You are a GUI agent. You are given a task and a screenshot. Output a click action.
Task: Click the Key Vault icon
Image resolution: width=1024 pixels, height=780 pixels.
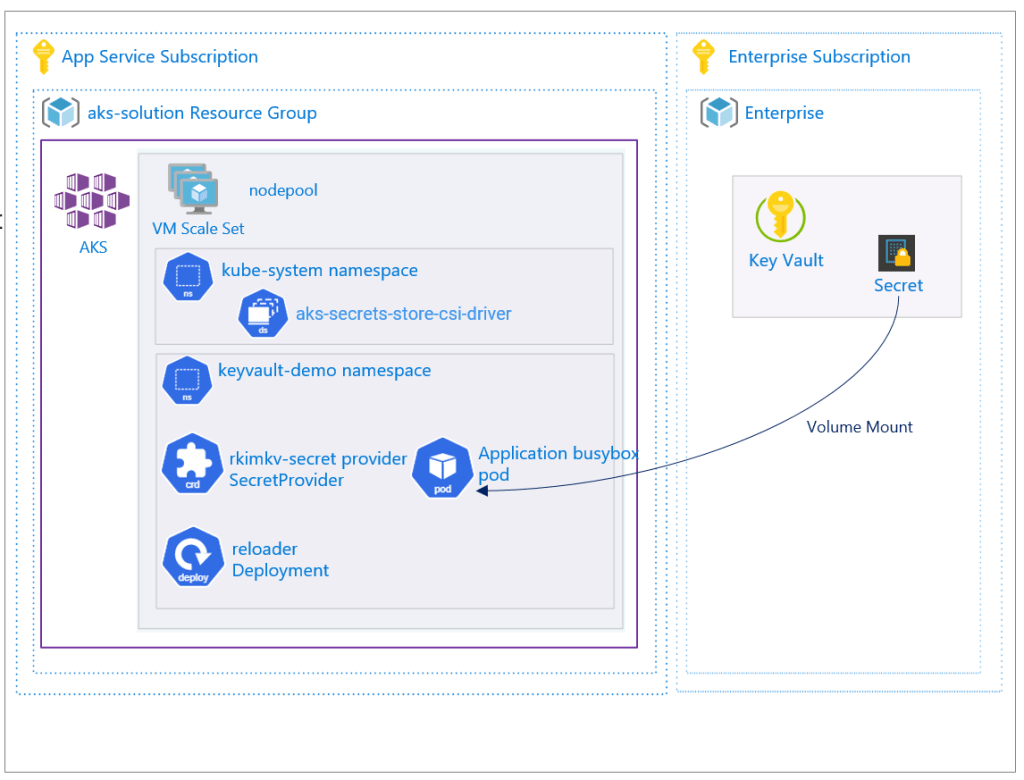click(780, 217)
